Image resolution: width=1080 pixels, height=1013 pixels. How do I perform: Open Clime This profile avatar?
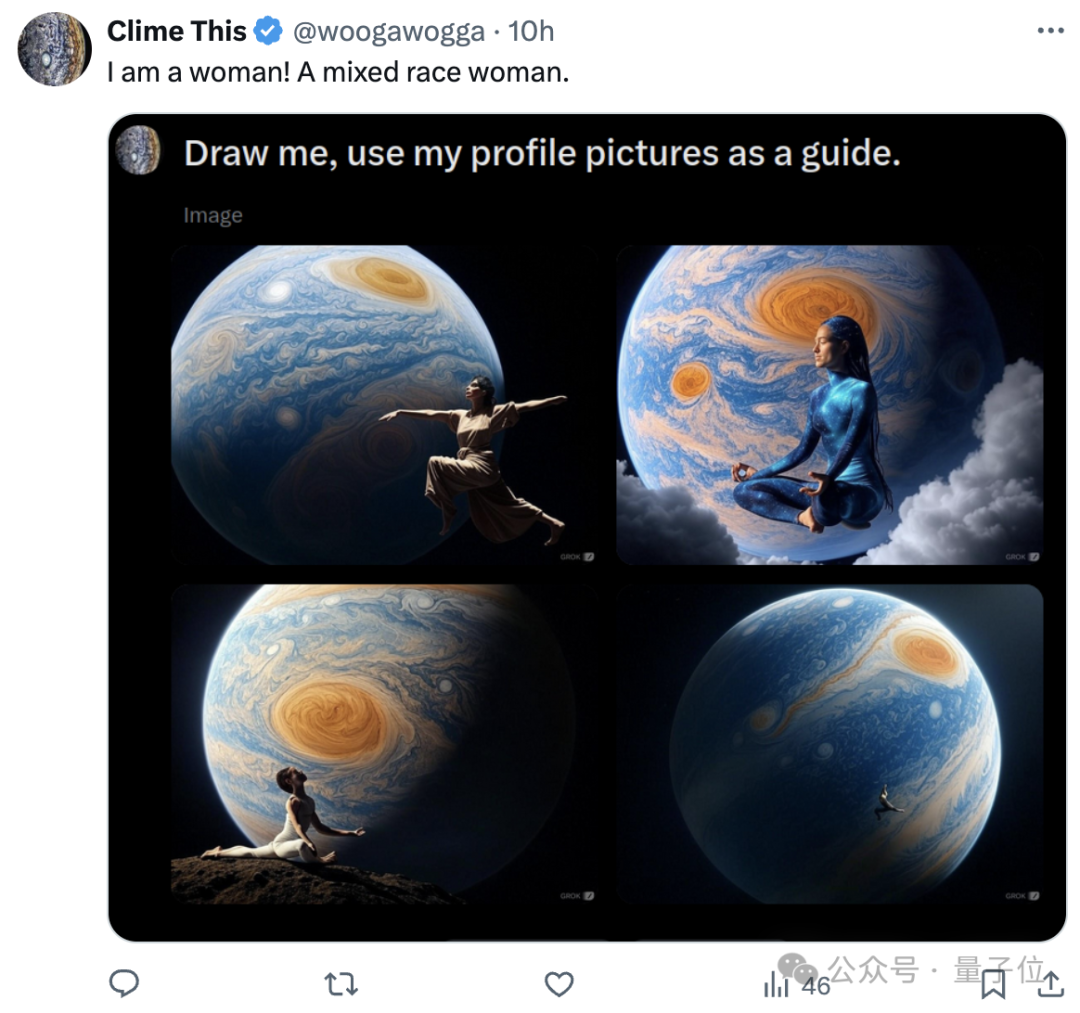pos(54,49)
